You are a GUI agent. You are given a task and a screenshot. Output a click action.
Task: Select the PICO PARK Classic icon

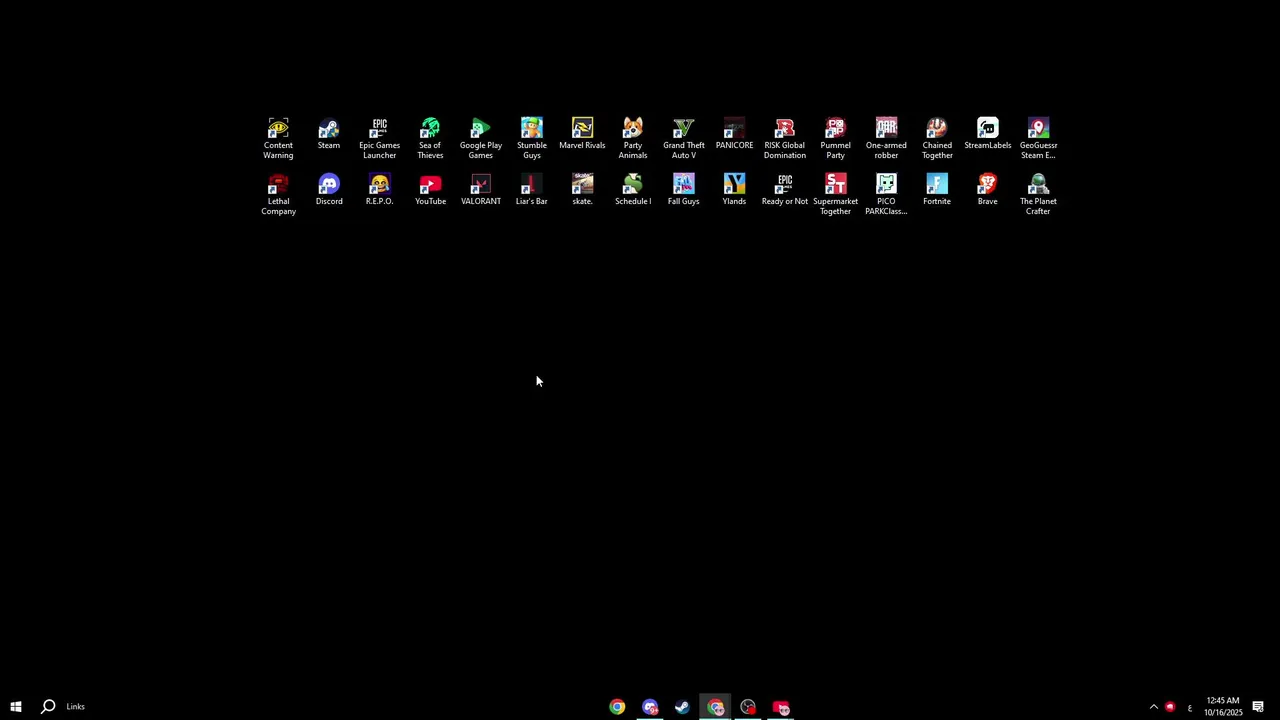click(886, 194)
